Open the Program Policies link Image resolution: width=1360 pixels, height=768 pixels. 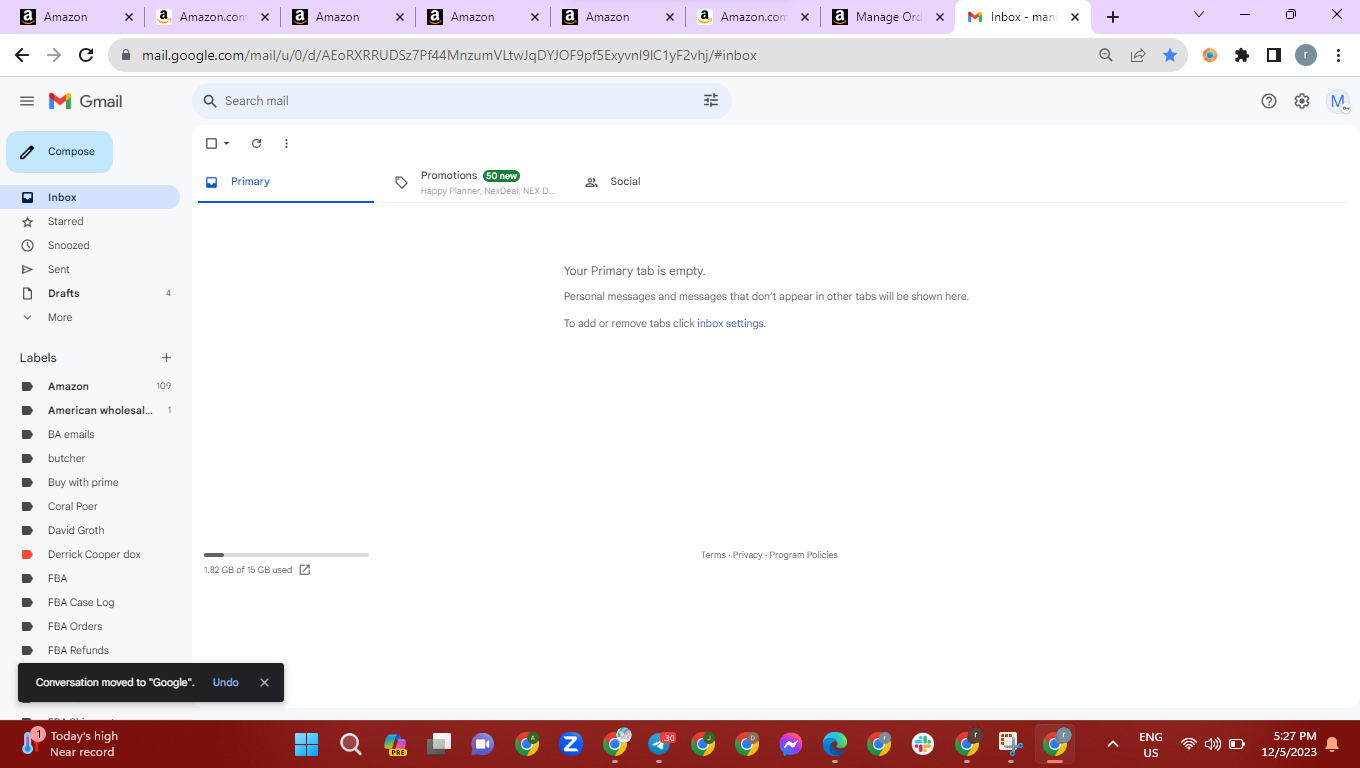pyautogui.click(x=803, y=555)
